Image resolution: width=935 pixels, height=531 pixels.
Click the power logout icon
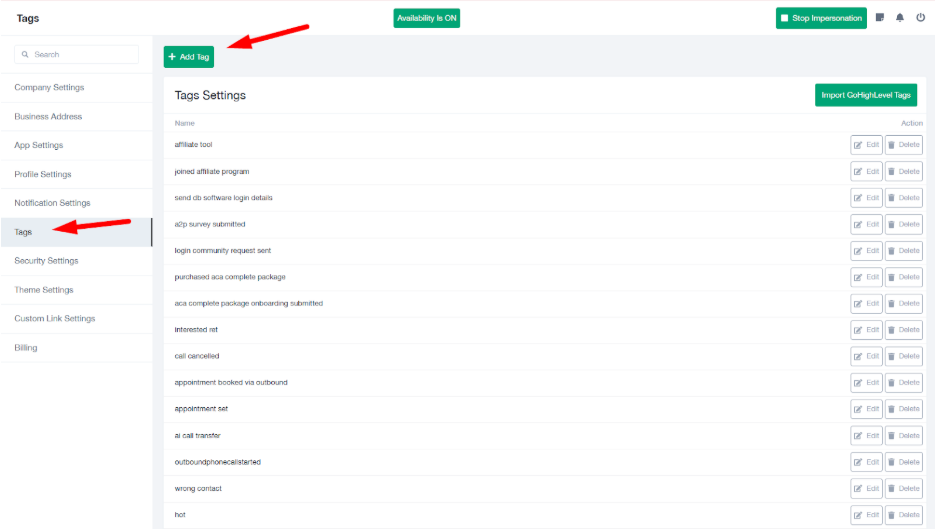920,18
